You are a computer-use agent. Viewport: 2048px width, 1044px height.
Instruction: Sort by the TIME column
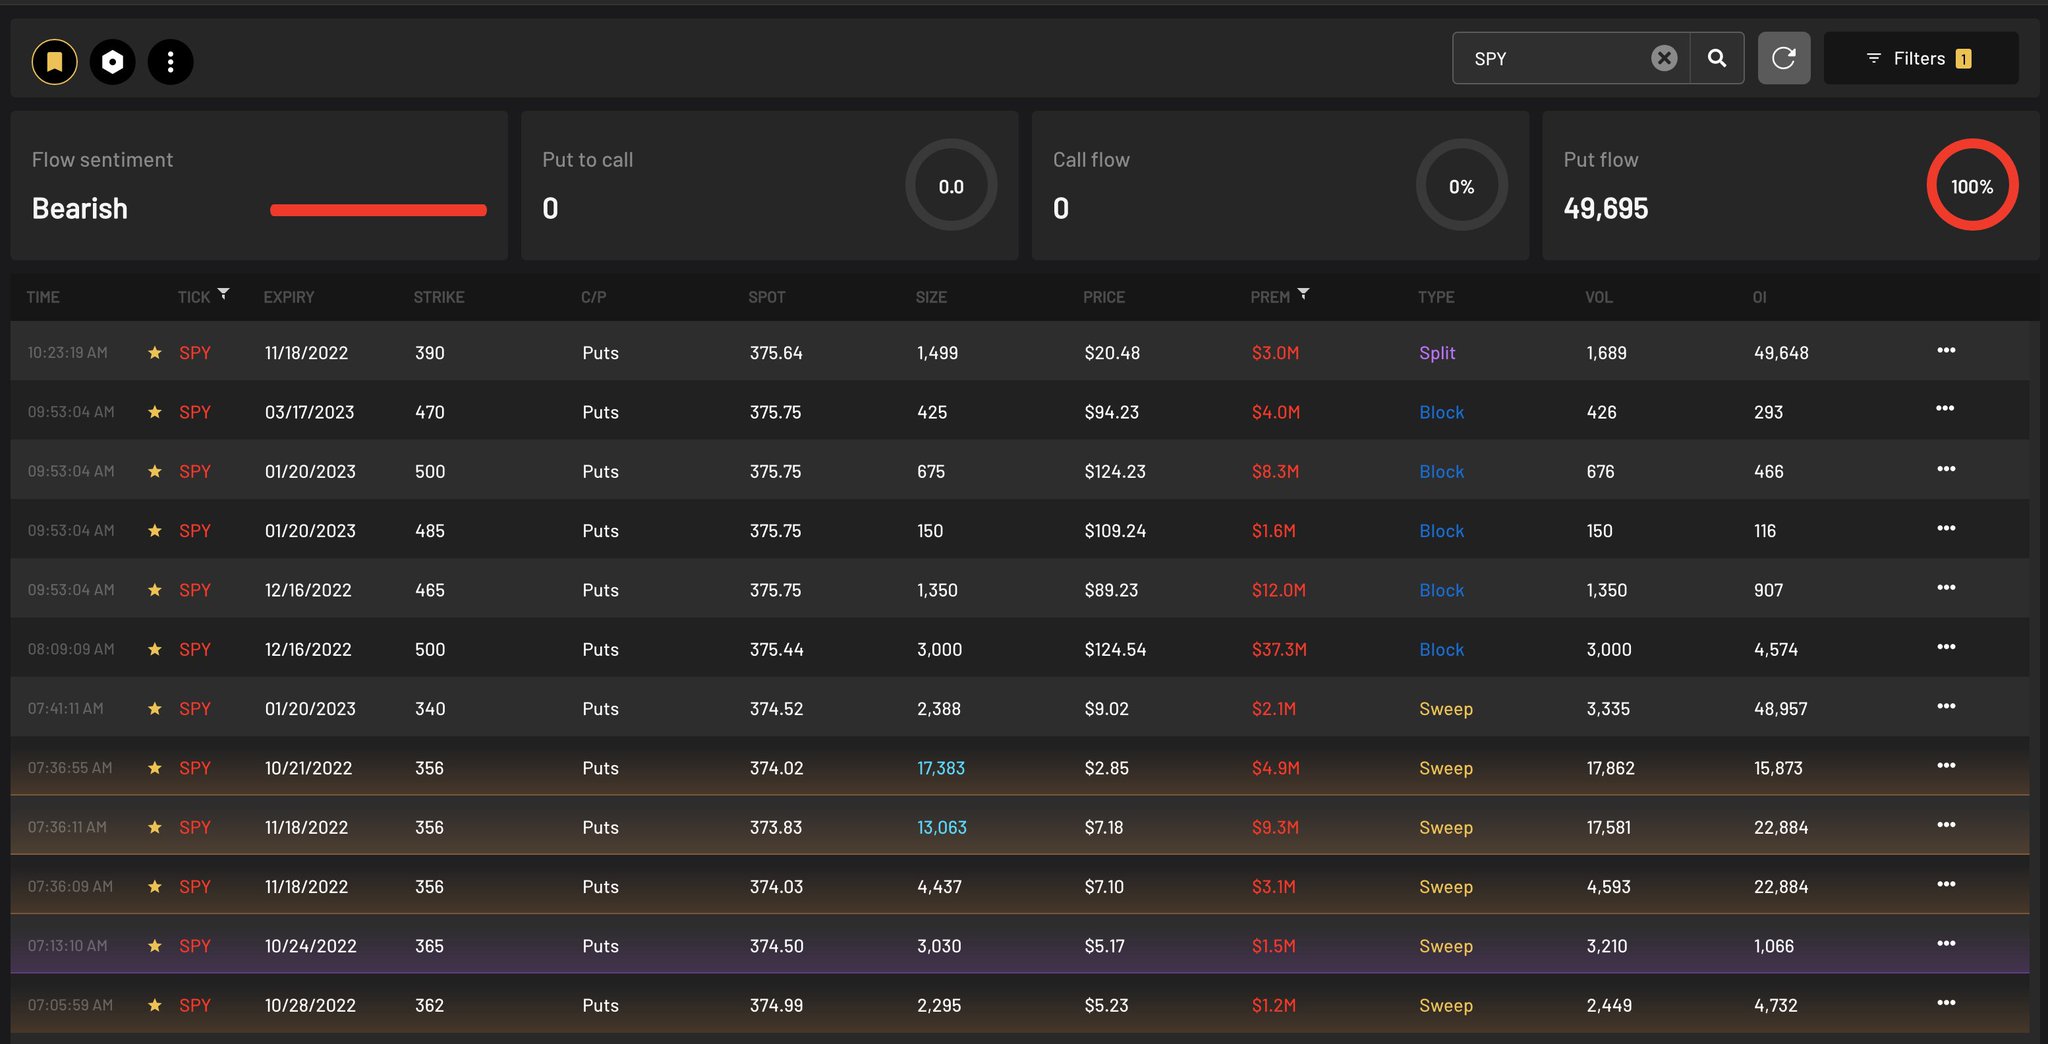(x=43, y=297)
